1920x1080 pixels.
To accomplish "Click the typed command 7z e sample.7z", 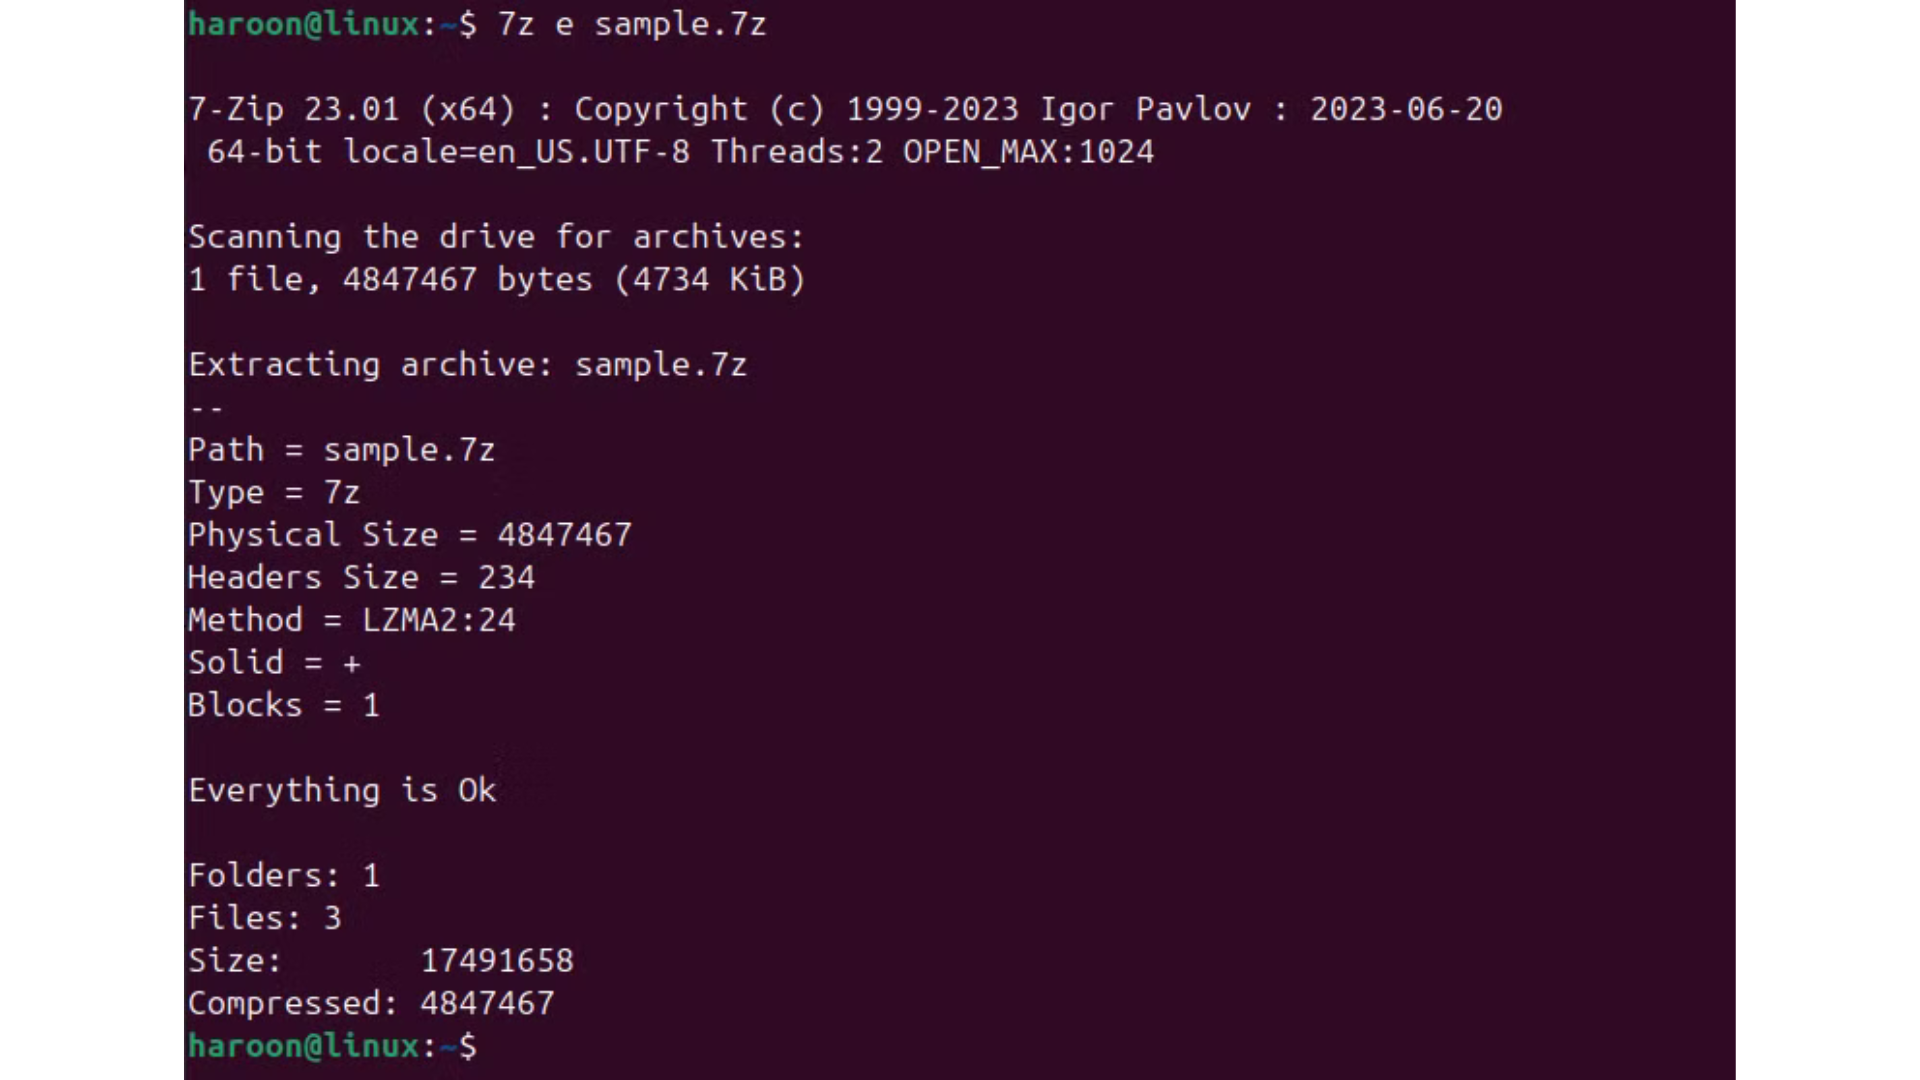I will [x=631, y=24].
